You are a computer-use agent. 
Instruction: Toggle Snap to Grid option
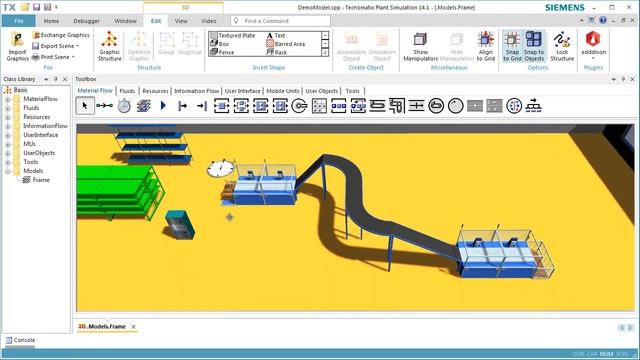click(x=512, y=46)
